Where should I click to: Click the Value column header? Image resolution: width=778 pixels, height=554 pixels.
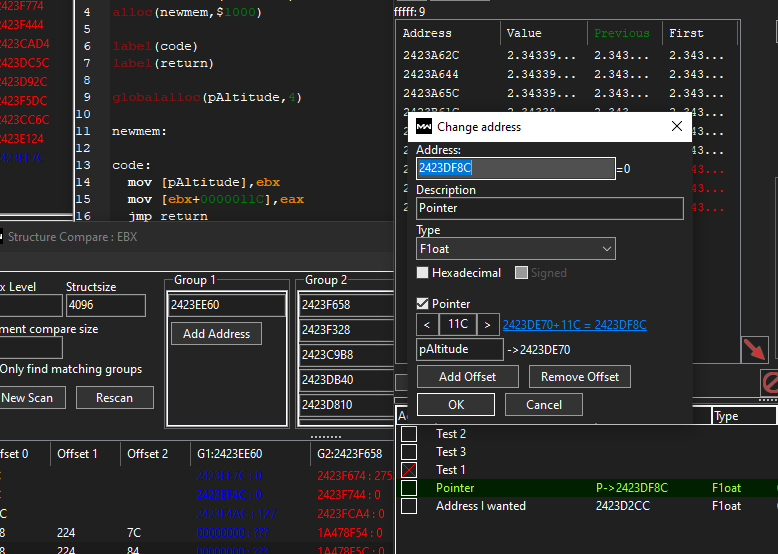(524, 33)
